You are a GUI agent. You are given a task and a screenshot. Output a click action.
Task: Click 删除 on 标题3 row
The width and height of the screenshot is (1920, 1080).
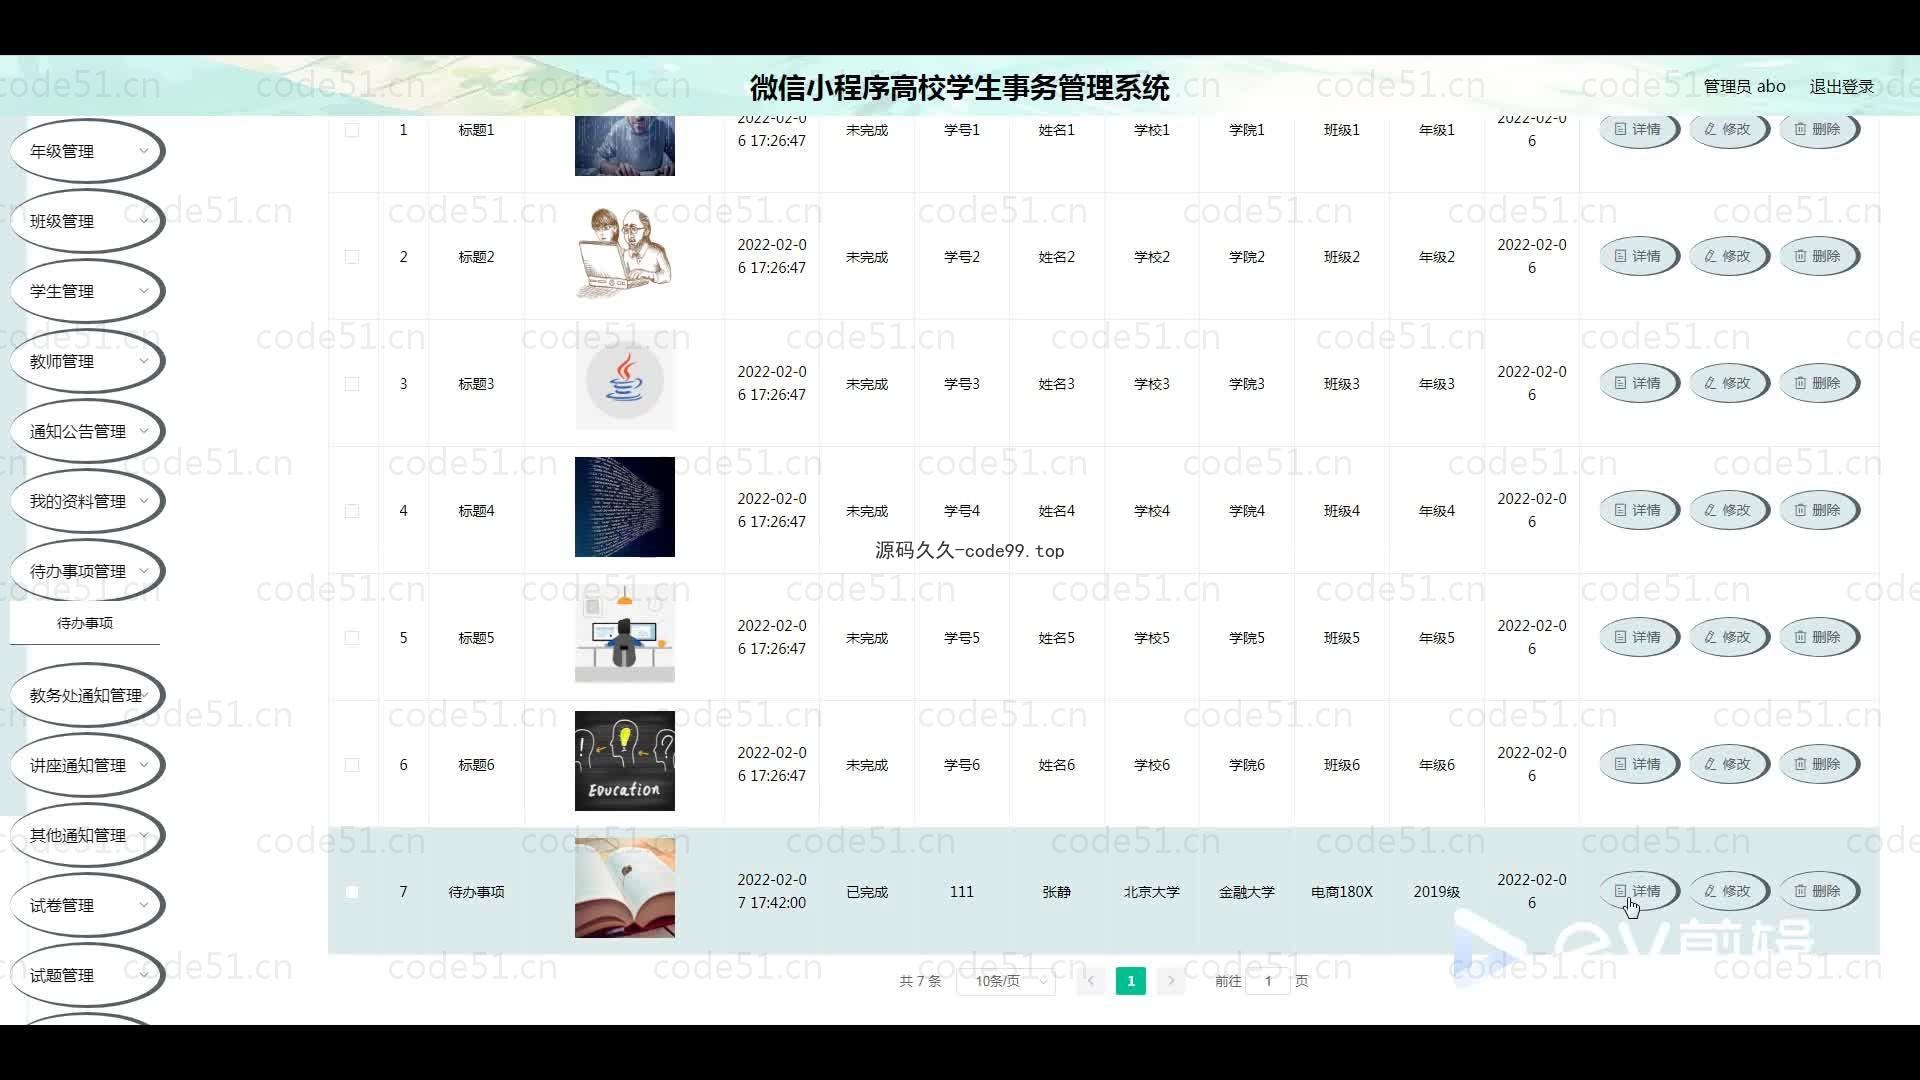pyautogui.click(x=1818, y=383)
